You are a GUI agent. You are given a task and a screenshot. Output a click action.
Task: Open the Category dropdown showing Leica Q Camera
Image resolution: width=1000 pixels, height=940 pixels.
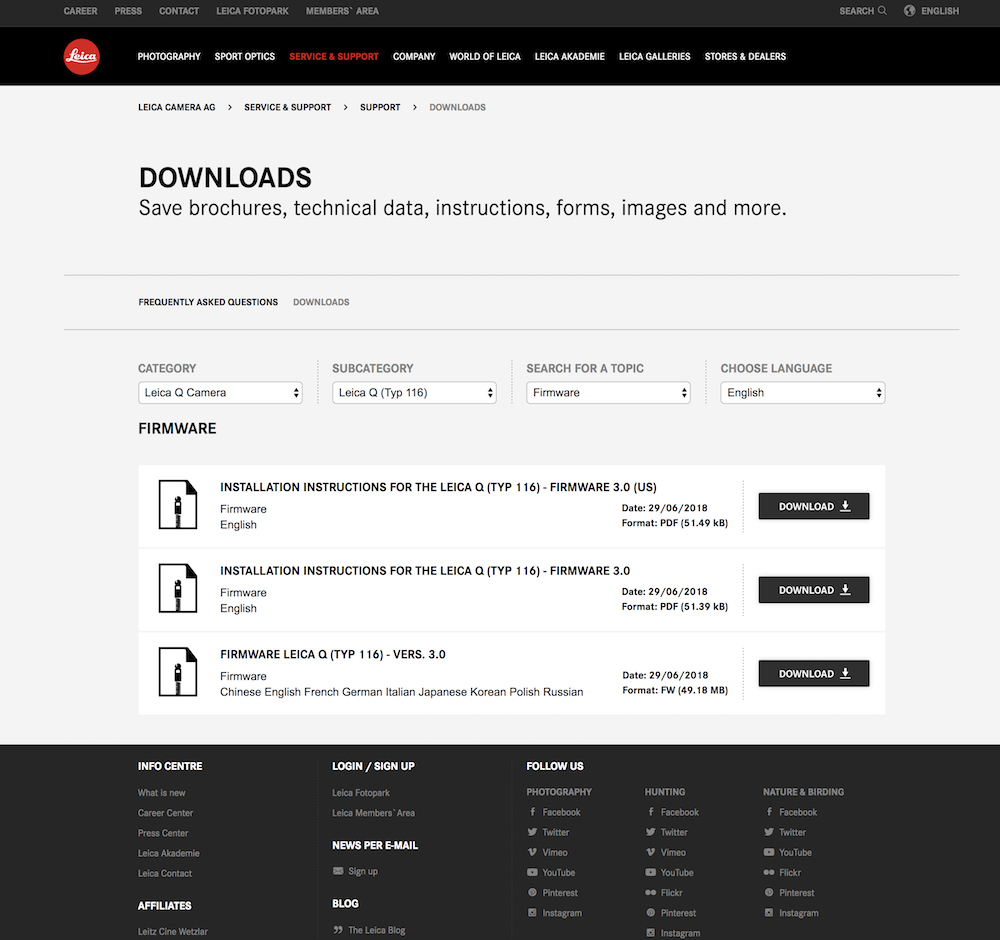220,393
